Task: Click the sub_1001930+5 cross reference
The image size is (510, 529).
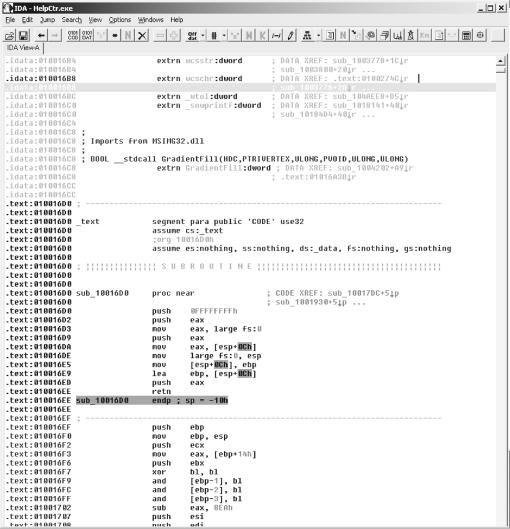Action: (x=311, y=302)
